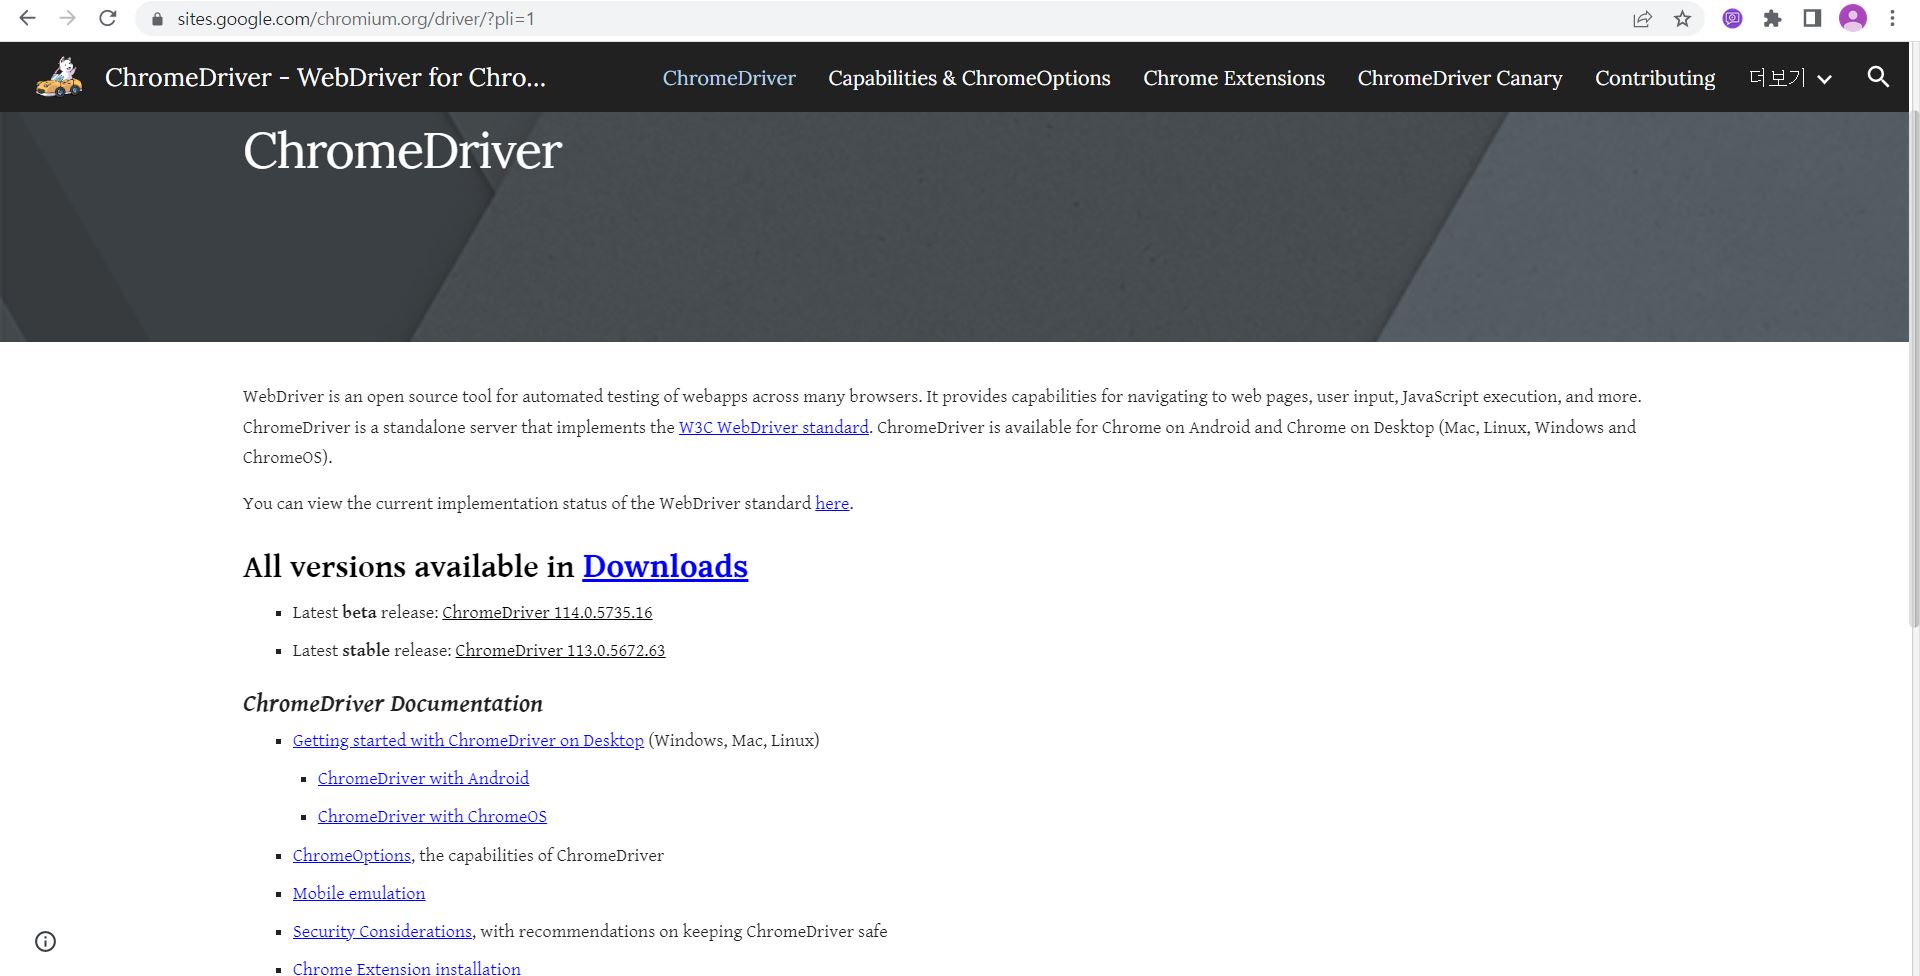
Task: Open the W3C WebDriver standard link
Action: click(773, 428)
